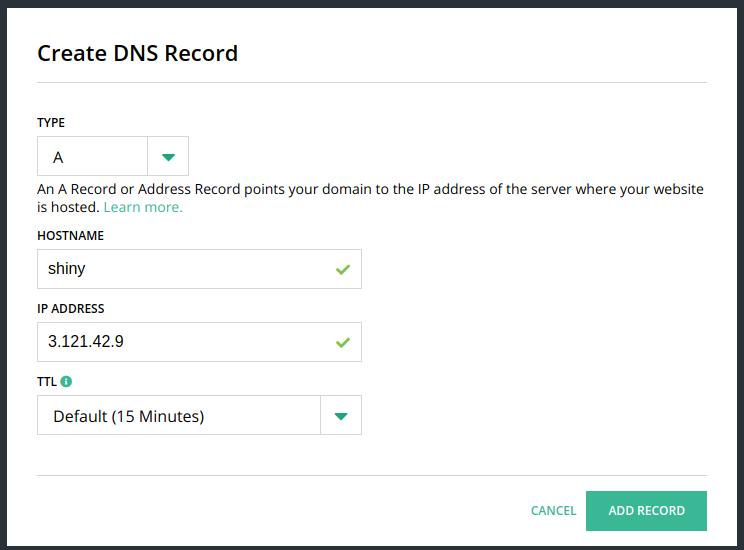The height and width of the screenshot is (550, 744).
Task: Focus the IP Address field containing 3.121.42.9
Action: [199, 342]
